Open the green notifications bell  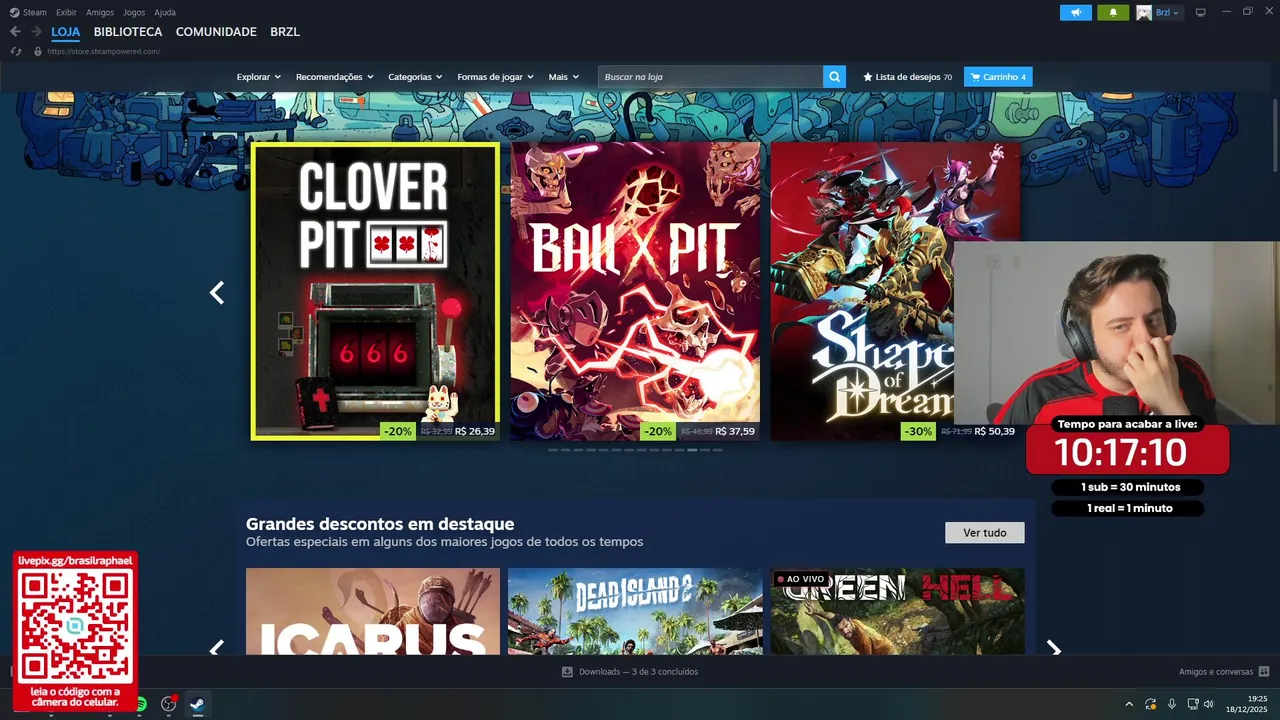(x=1113, y=12)
